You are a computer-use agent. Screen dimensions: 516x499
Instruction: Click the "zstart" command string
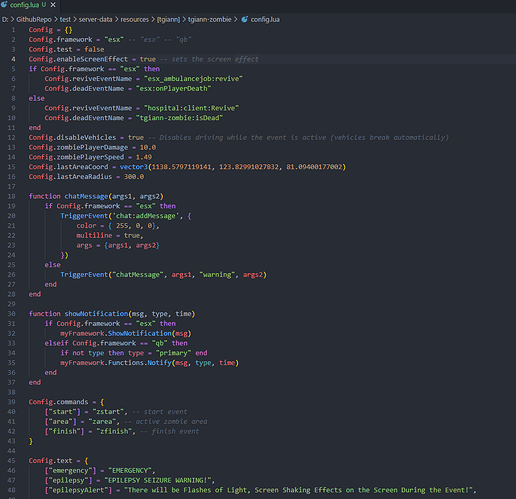(x=108, y=412)
